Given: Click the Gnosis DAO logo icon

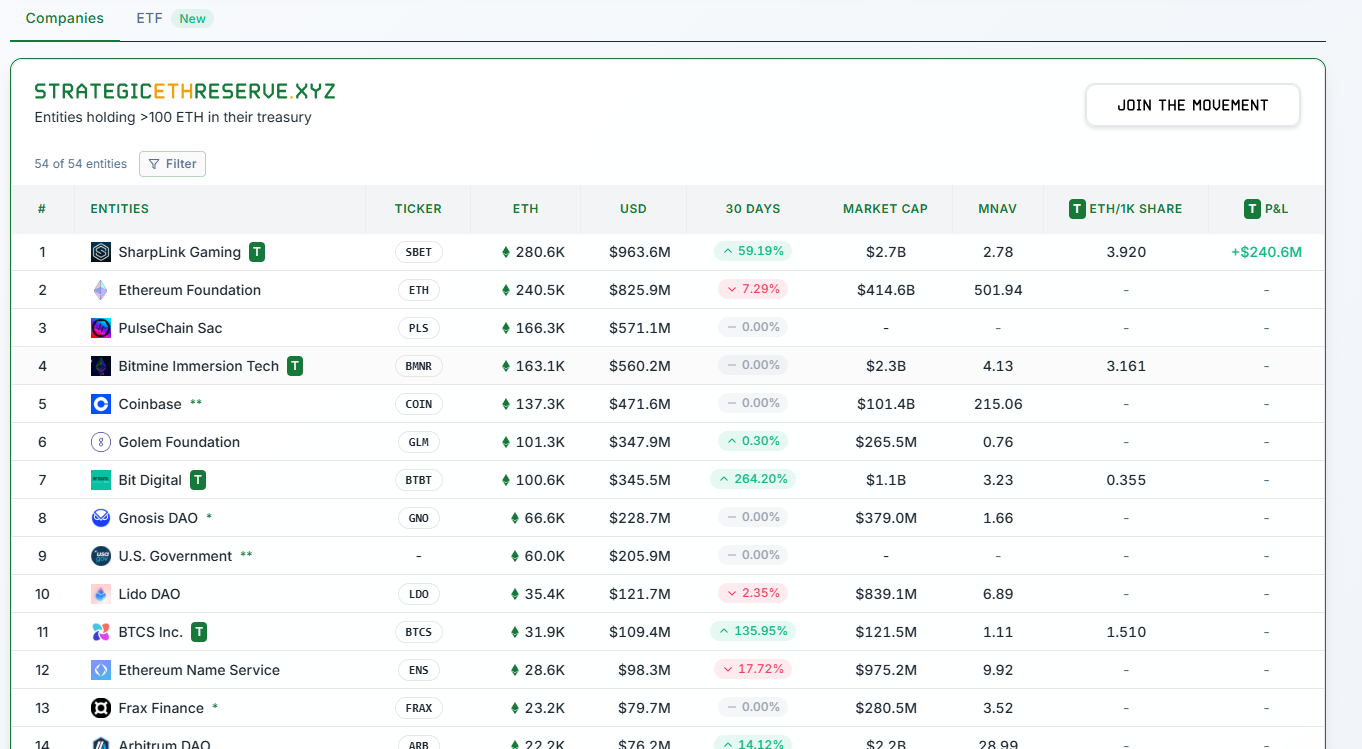Looking at the screenshot, I should coord(101,518).
